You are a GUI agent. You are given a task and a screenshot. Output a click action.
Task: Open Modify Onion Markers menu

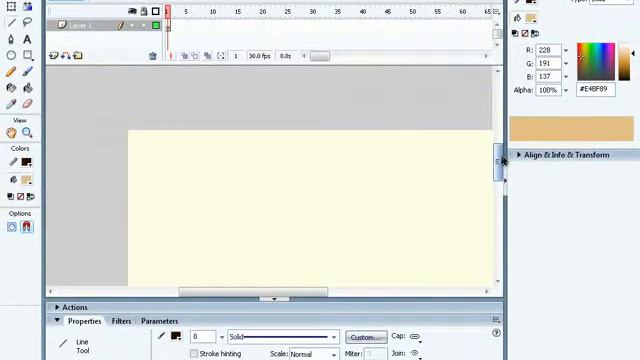(x=221, y=56)
